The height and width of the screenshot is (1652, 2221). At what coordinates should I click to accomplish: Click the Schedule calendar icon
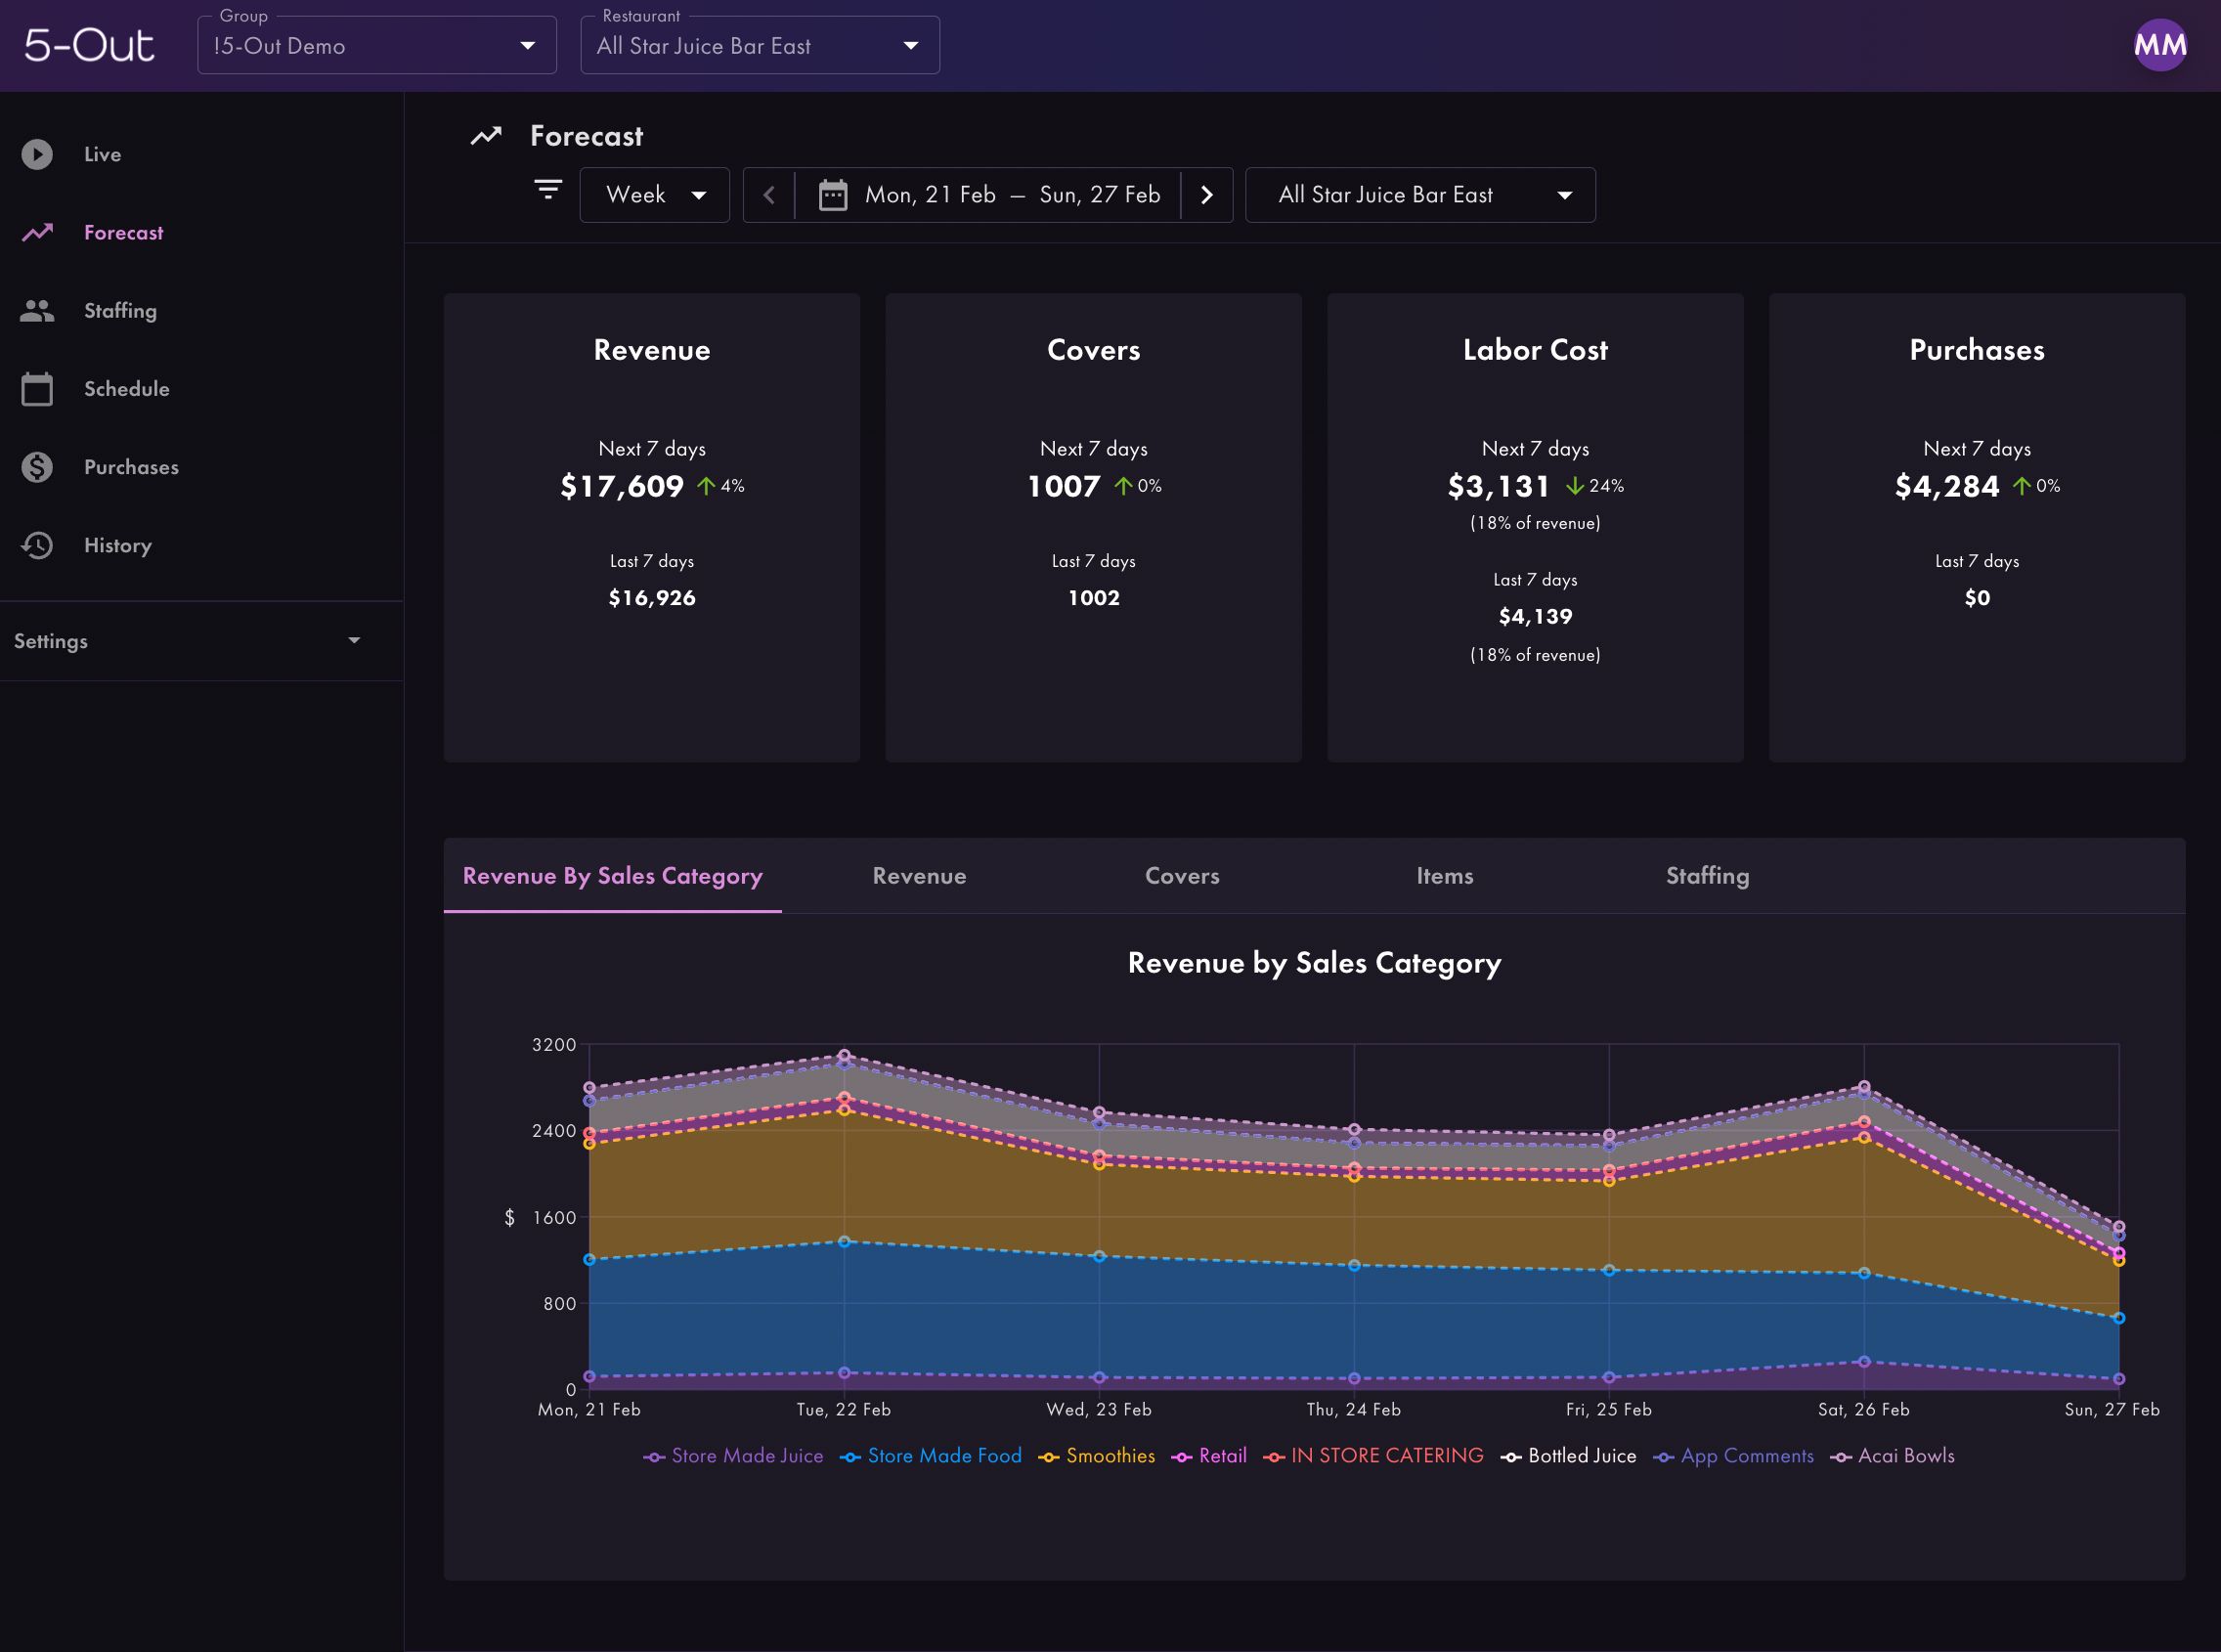click(37, 389)
